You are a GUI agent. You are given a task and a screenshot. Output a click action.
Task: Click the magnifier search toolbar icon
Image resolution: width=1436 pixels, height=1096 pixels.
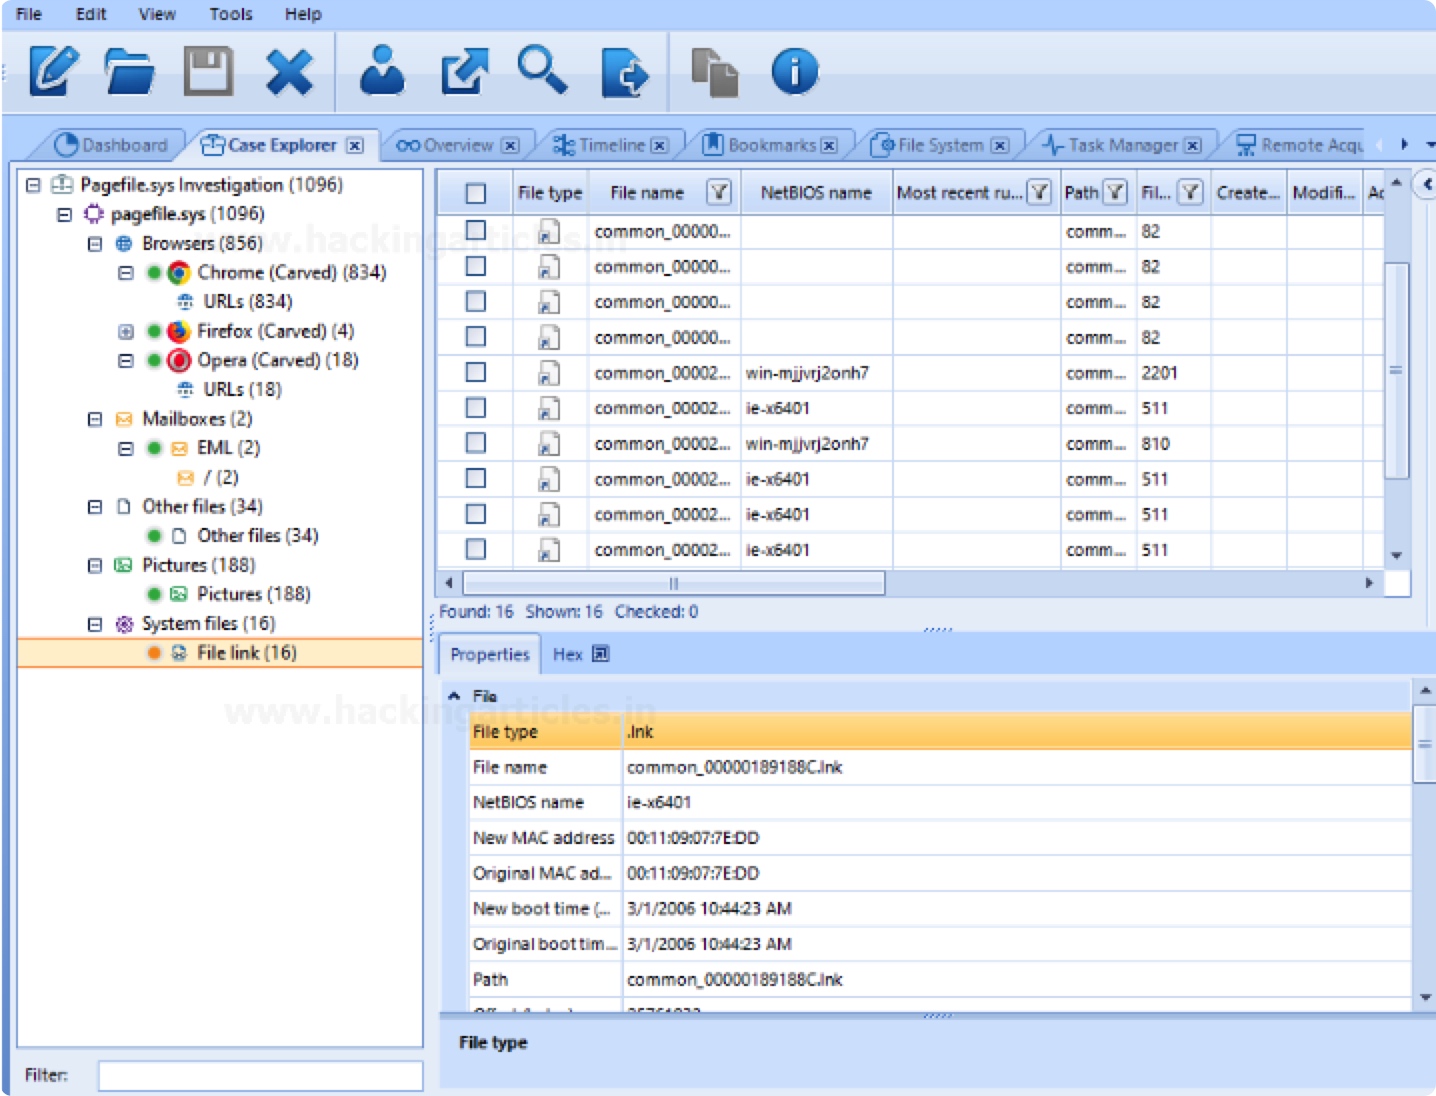pyautogui.click(x=543, y=70)
